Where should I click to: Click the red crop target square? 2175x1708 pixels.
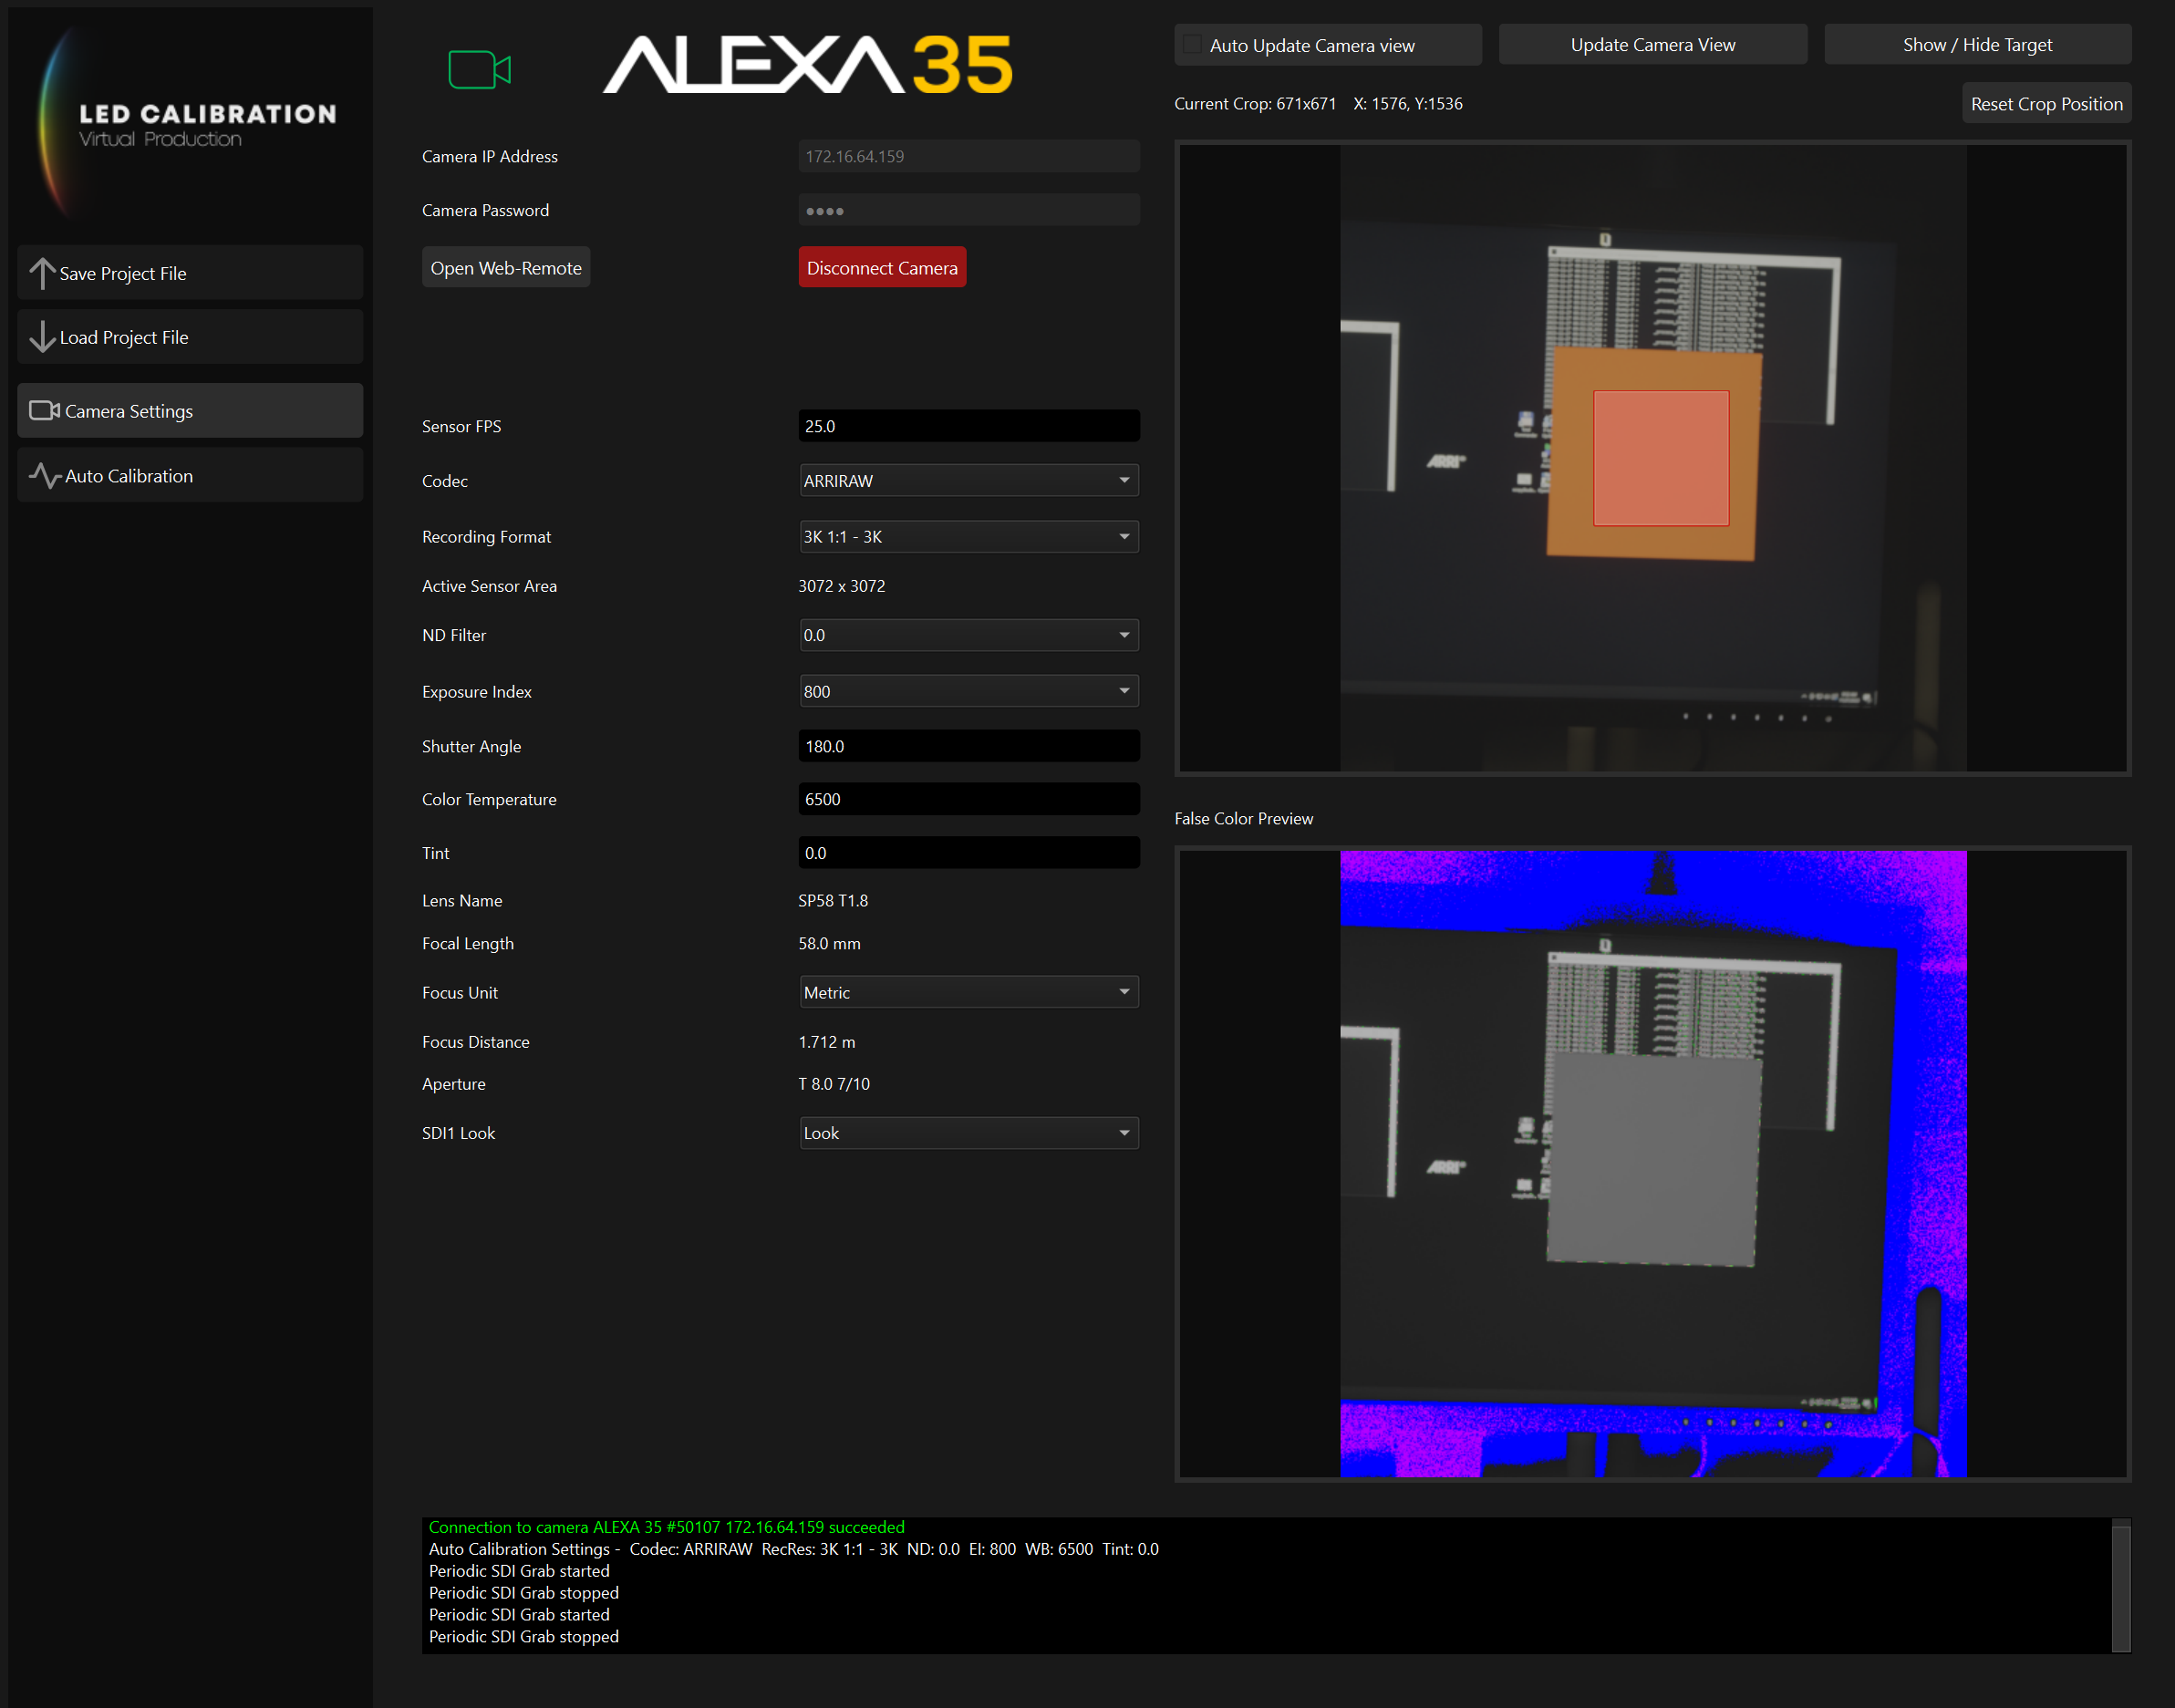coord(1660,458)
